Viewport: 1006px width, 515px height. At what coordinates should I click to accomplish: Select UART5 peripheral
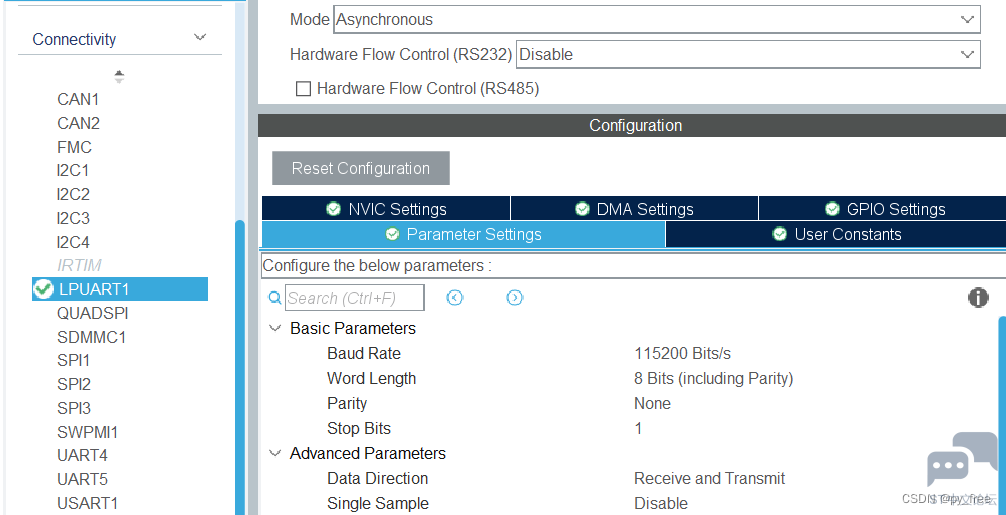coord(82,479)
